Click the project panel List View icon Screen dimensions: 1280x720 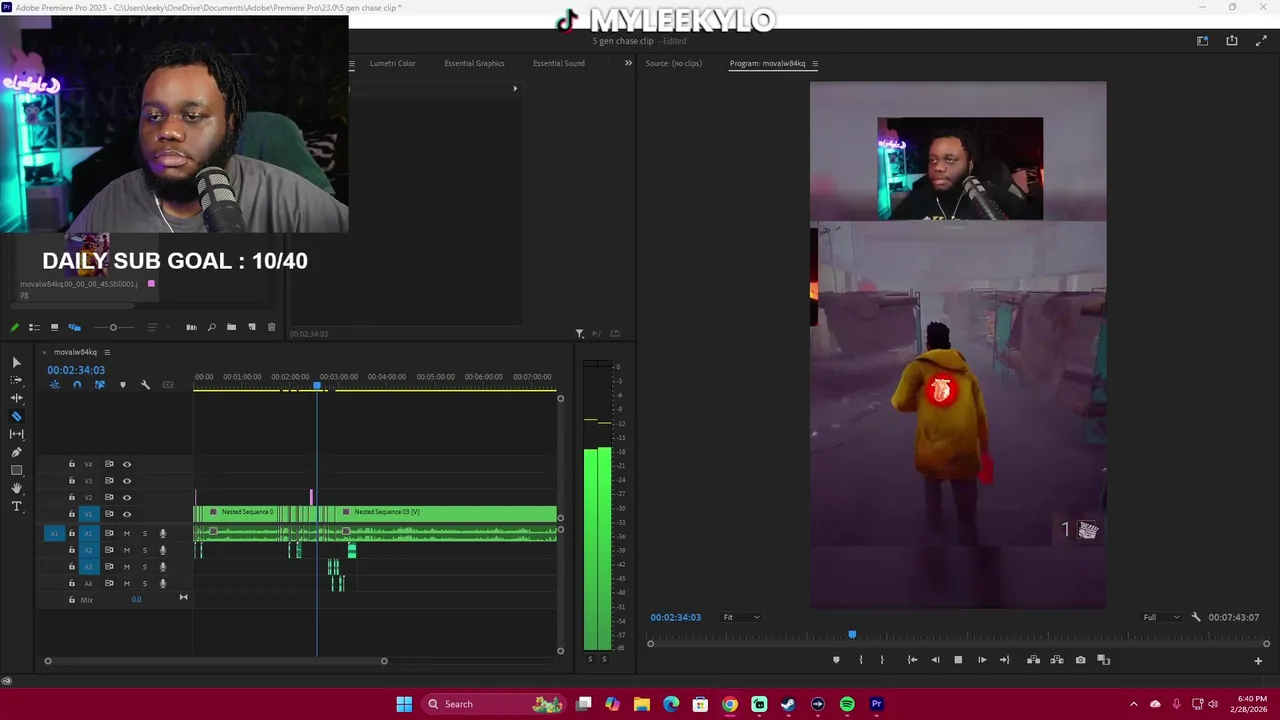pos(34,327)
